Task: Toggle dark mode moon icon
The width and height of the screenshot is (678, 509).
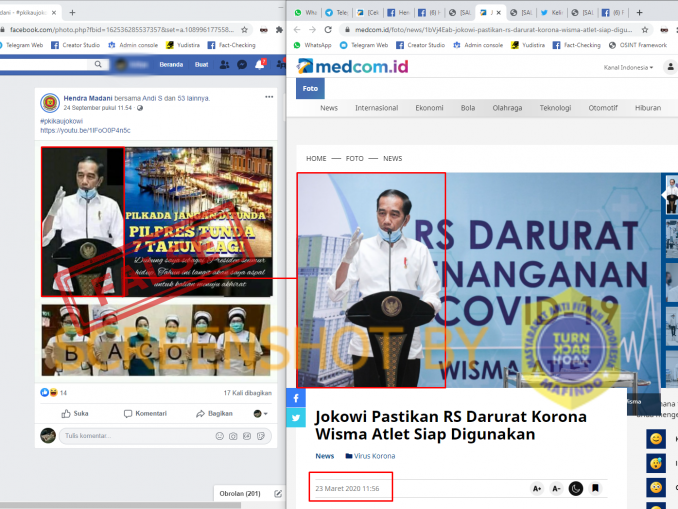Action: coord(576,489)
